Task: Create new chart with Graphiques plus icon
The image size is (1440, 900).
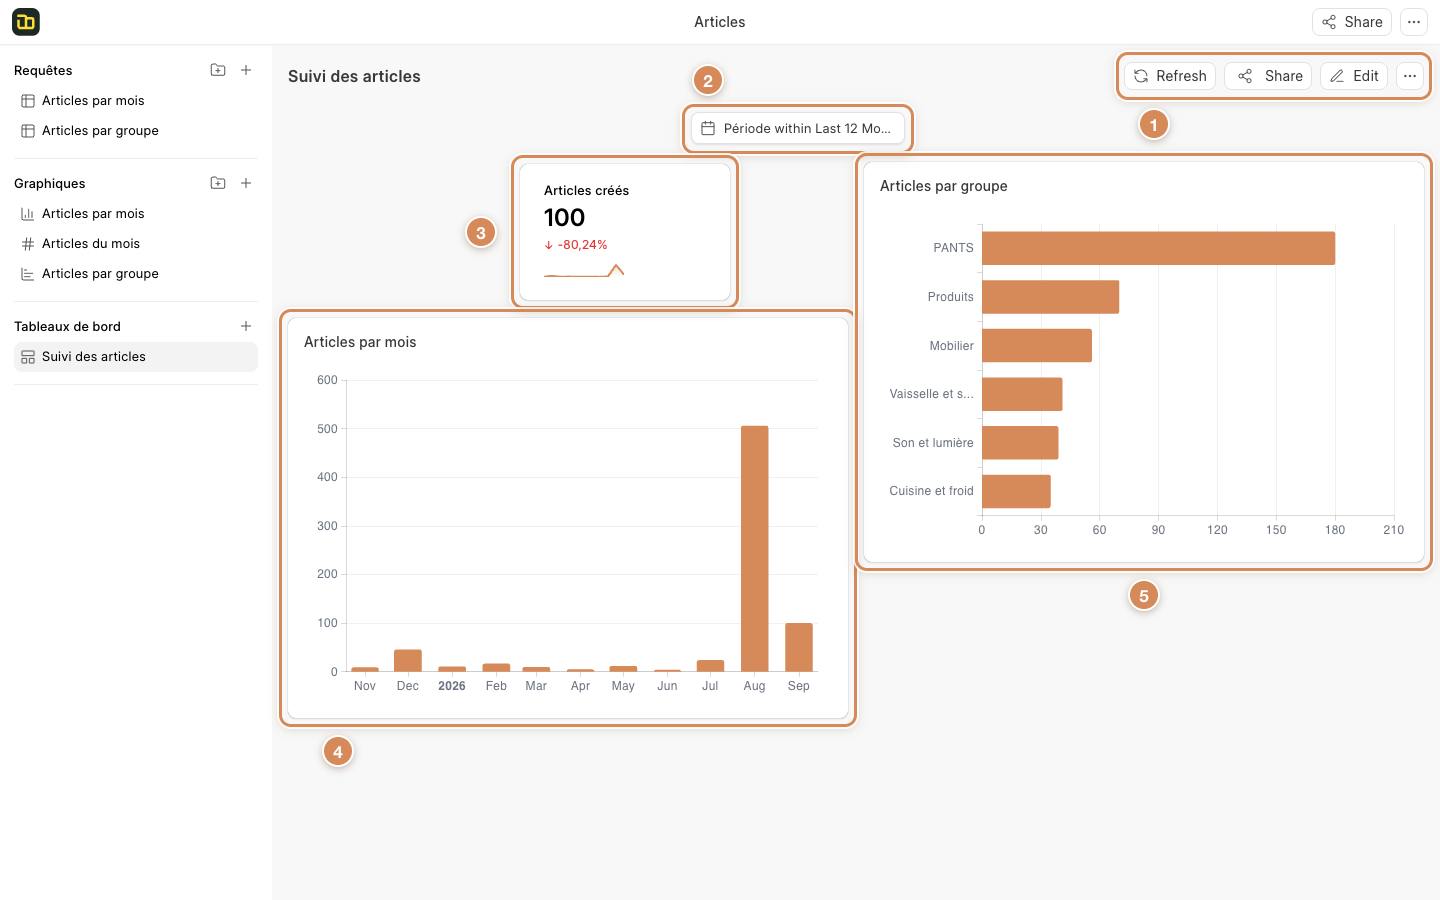Action: click(x=246, y=183)
